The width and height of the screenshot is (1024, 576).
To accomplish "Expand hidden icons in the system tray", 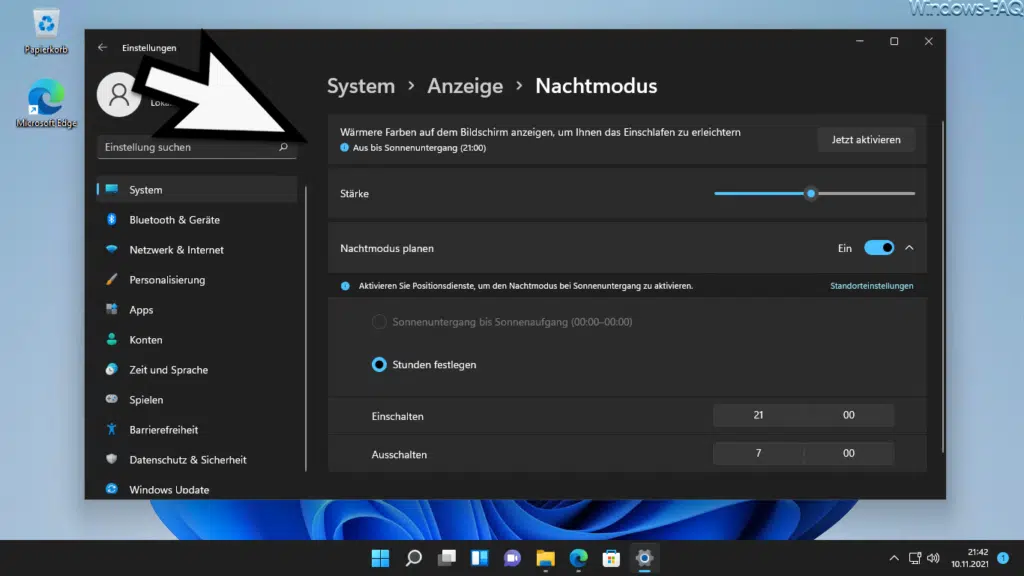I will (x=893, y=558).
